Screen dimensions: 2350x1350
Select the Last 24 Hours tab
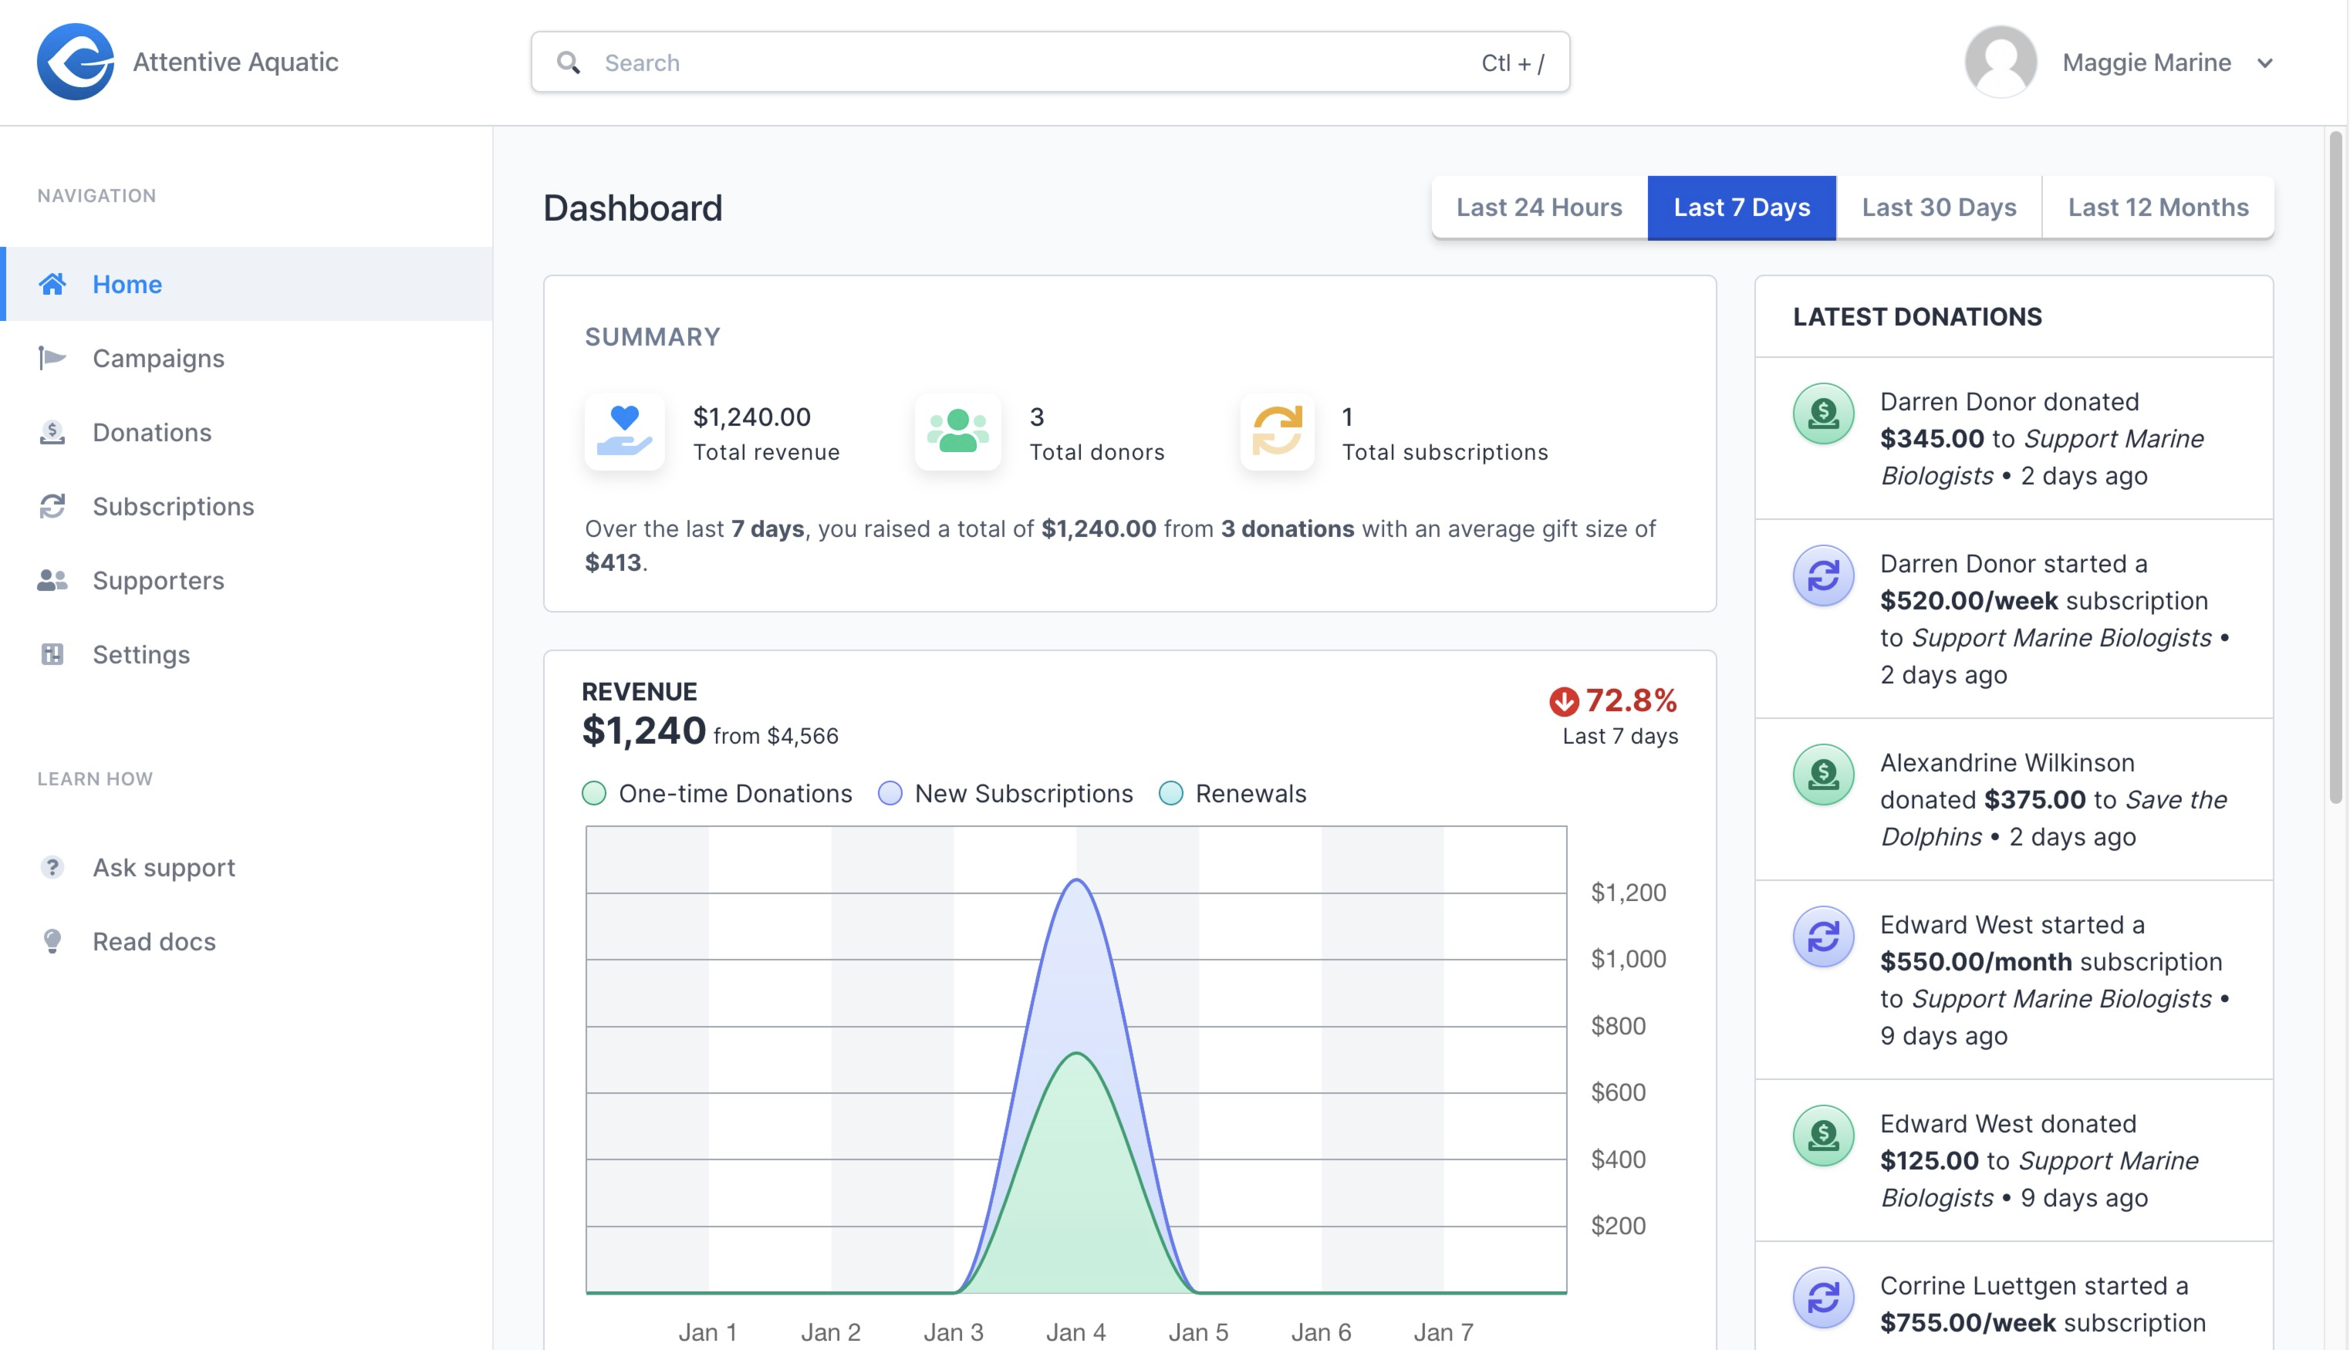(x=1538, y=207)
